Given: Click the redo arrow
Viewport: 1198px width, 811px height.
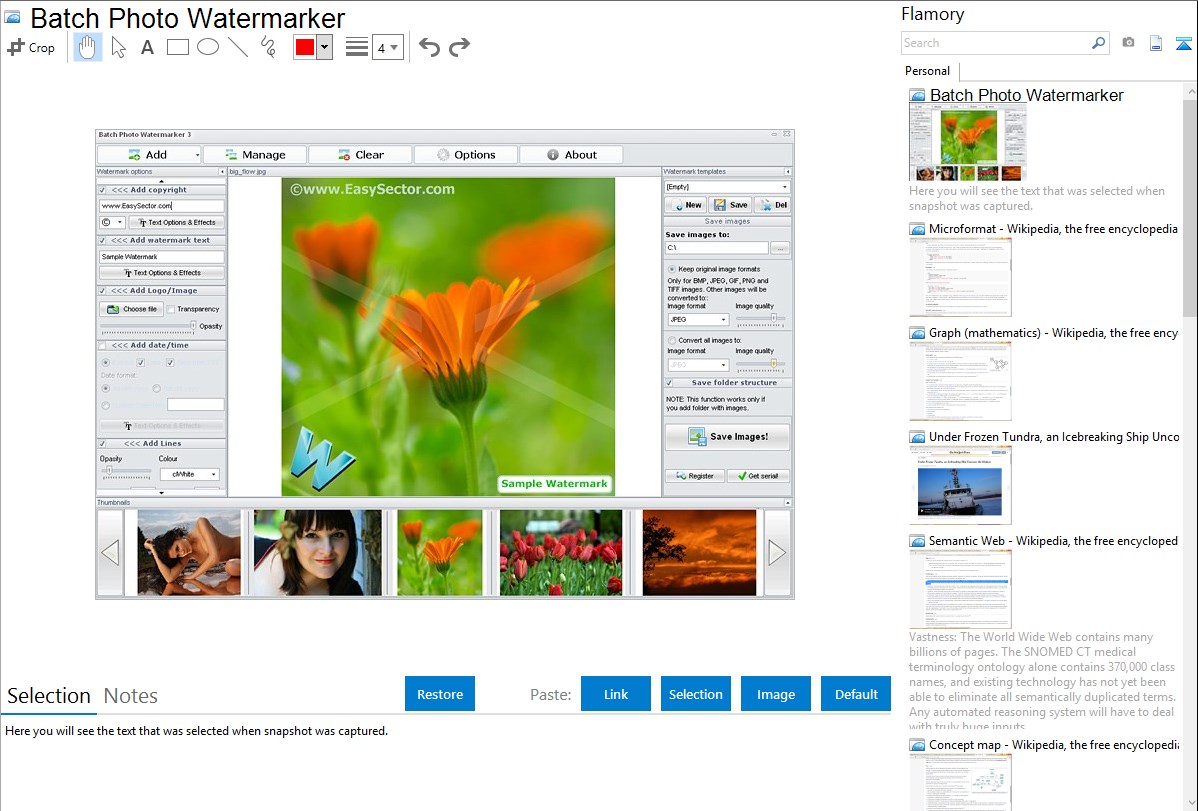Looking at the screenshot, I should coord(459,47).
